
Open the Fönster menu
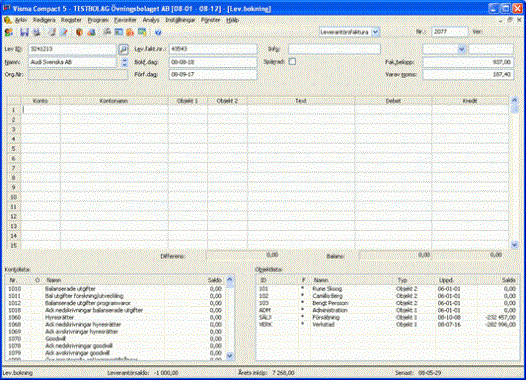click(210, 20)
